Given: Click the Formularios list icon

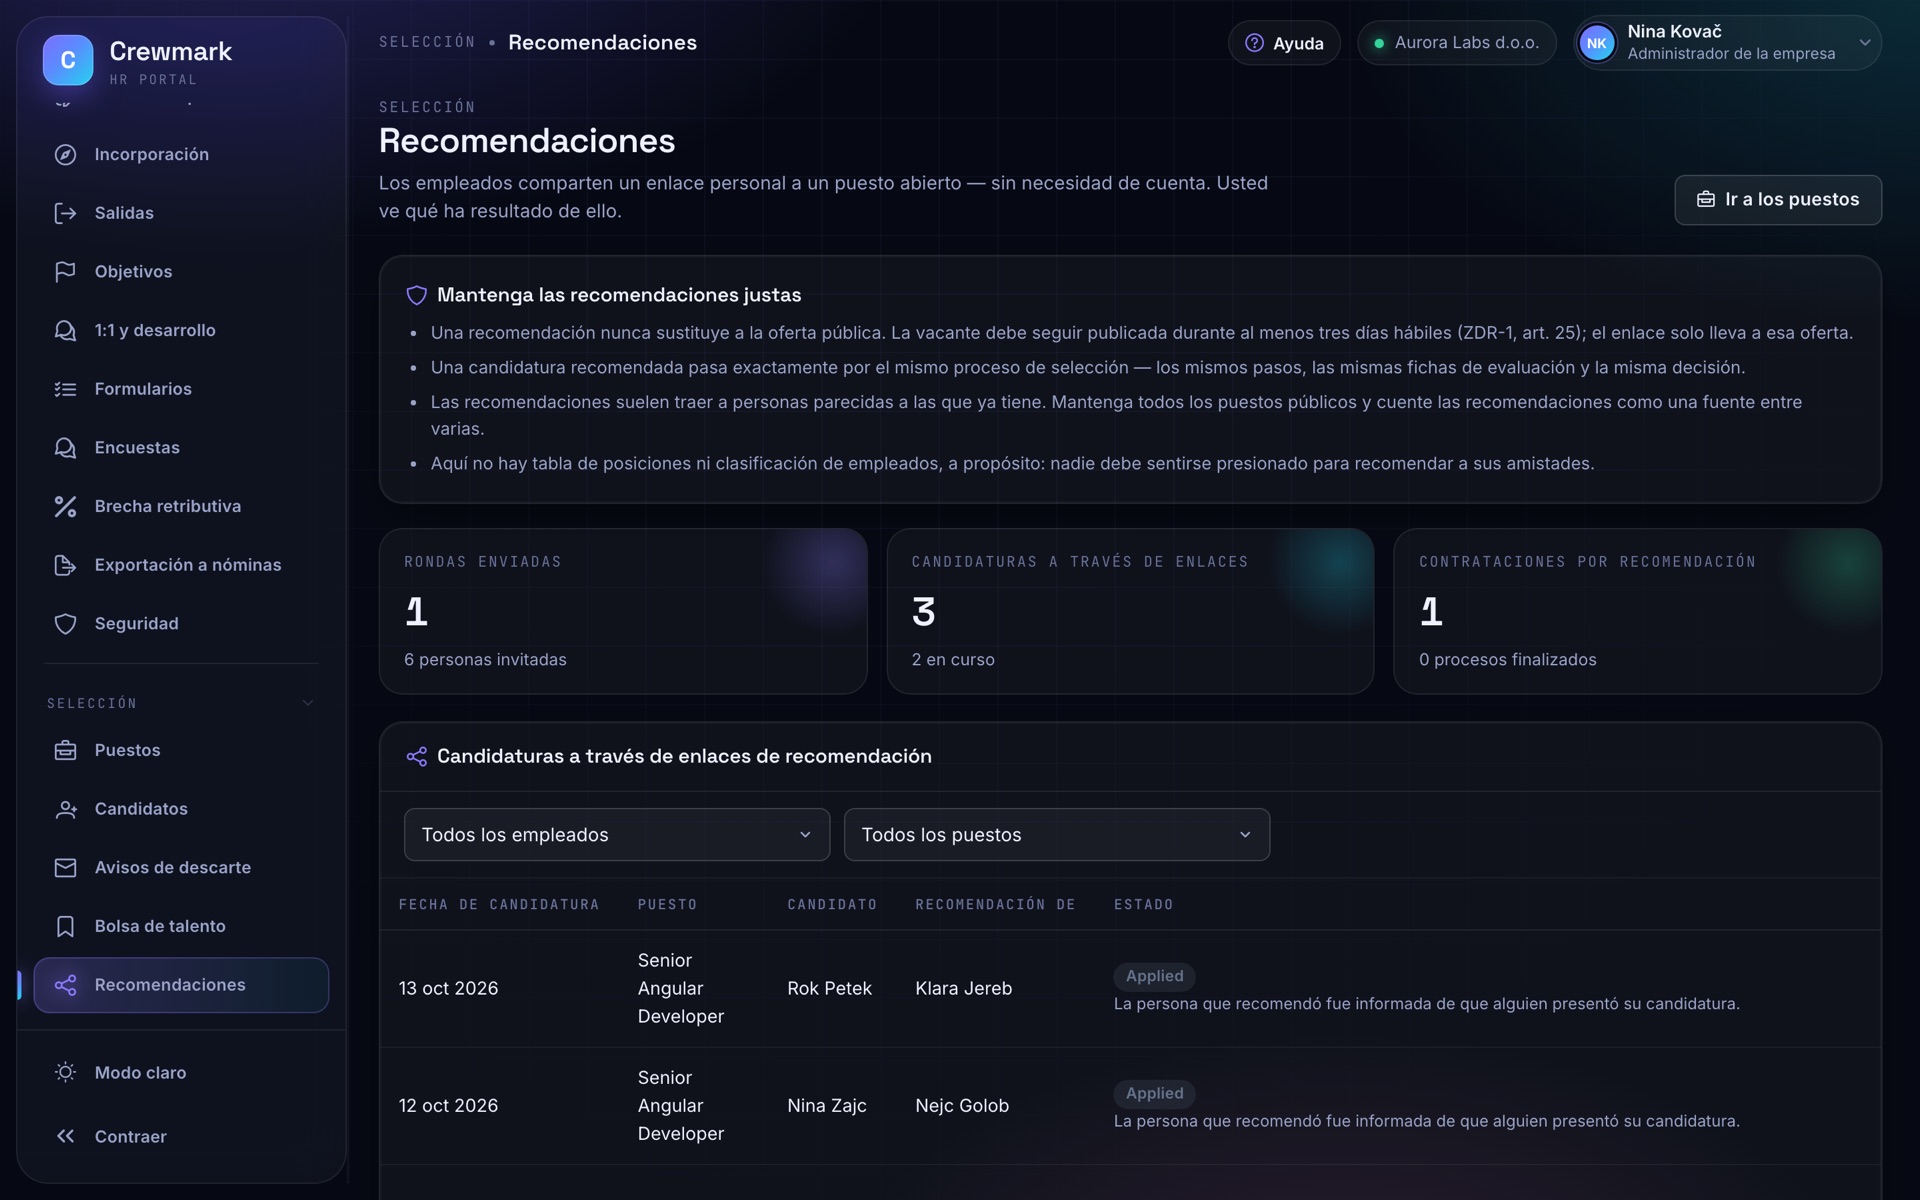Looking at the screenshot, I should 65,389.
